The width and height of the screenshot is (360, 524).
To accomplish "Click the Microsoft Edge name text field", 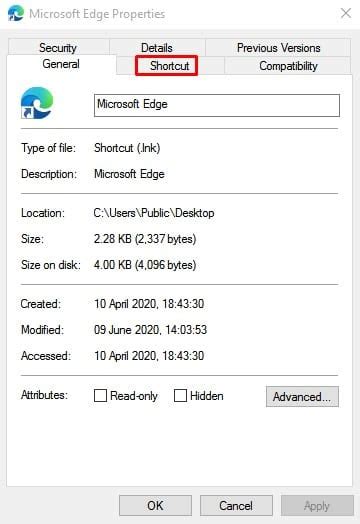I will [217, 105].
